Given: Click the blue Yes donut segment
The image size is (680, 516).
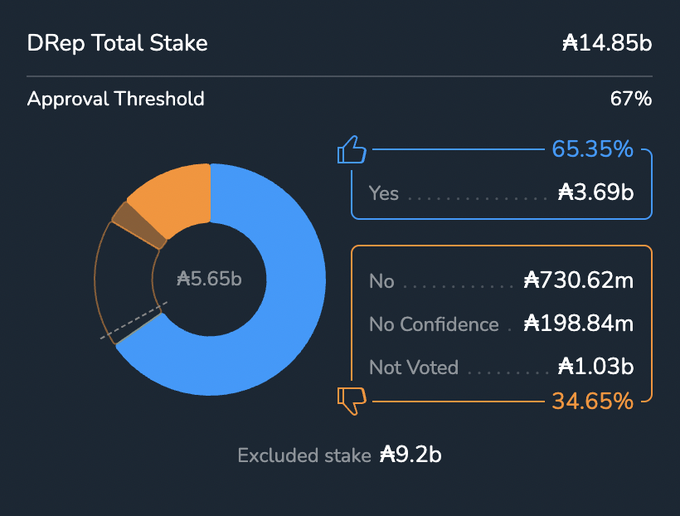Looking at the screenshot, I should coord(285,300).
